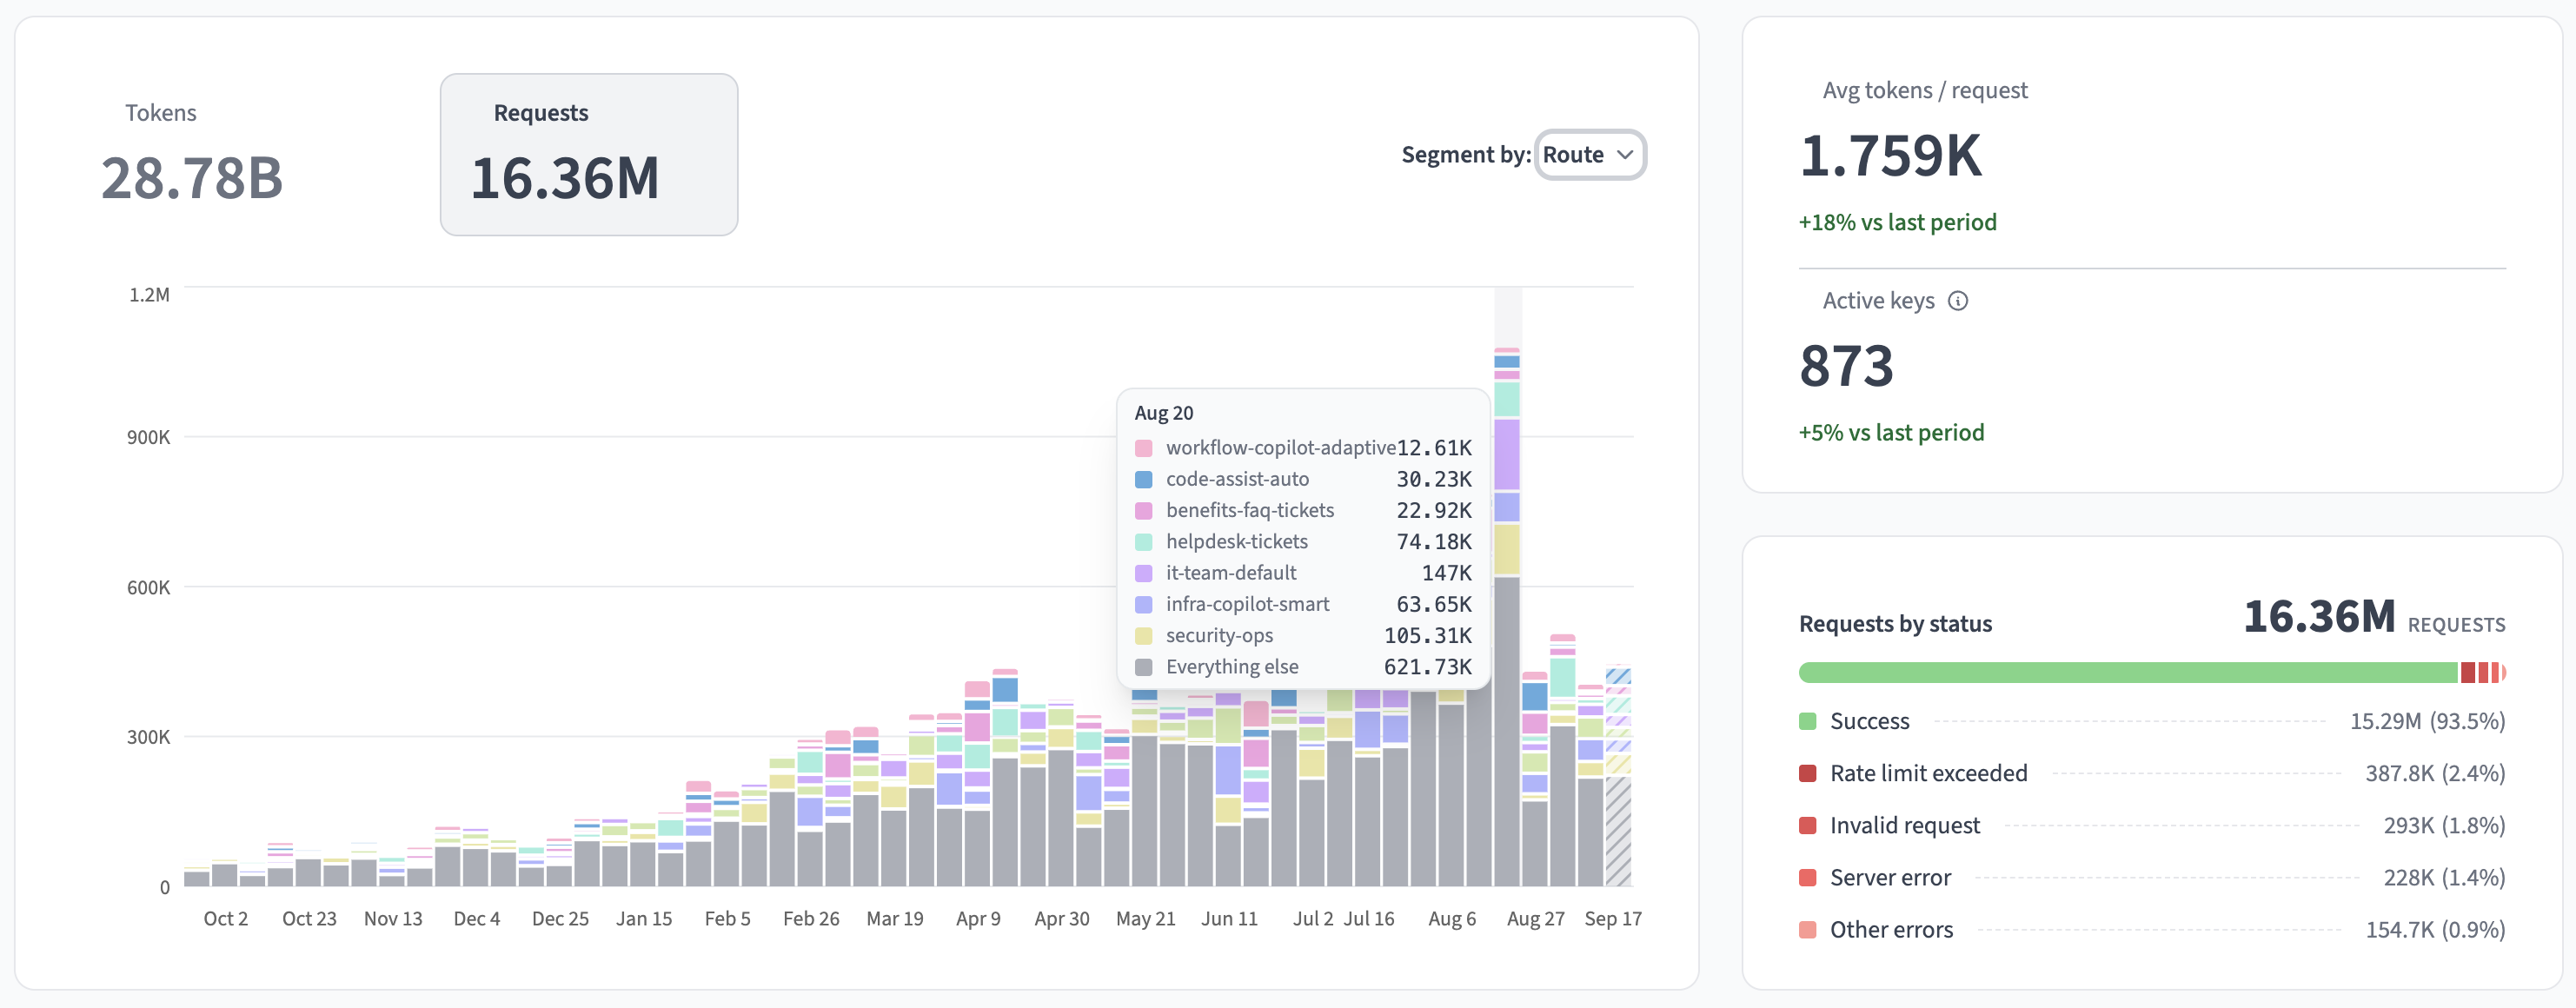
Task: Click the benefits-faq-tickets swatch in tooltip
Action: point(1144,511)
